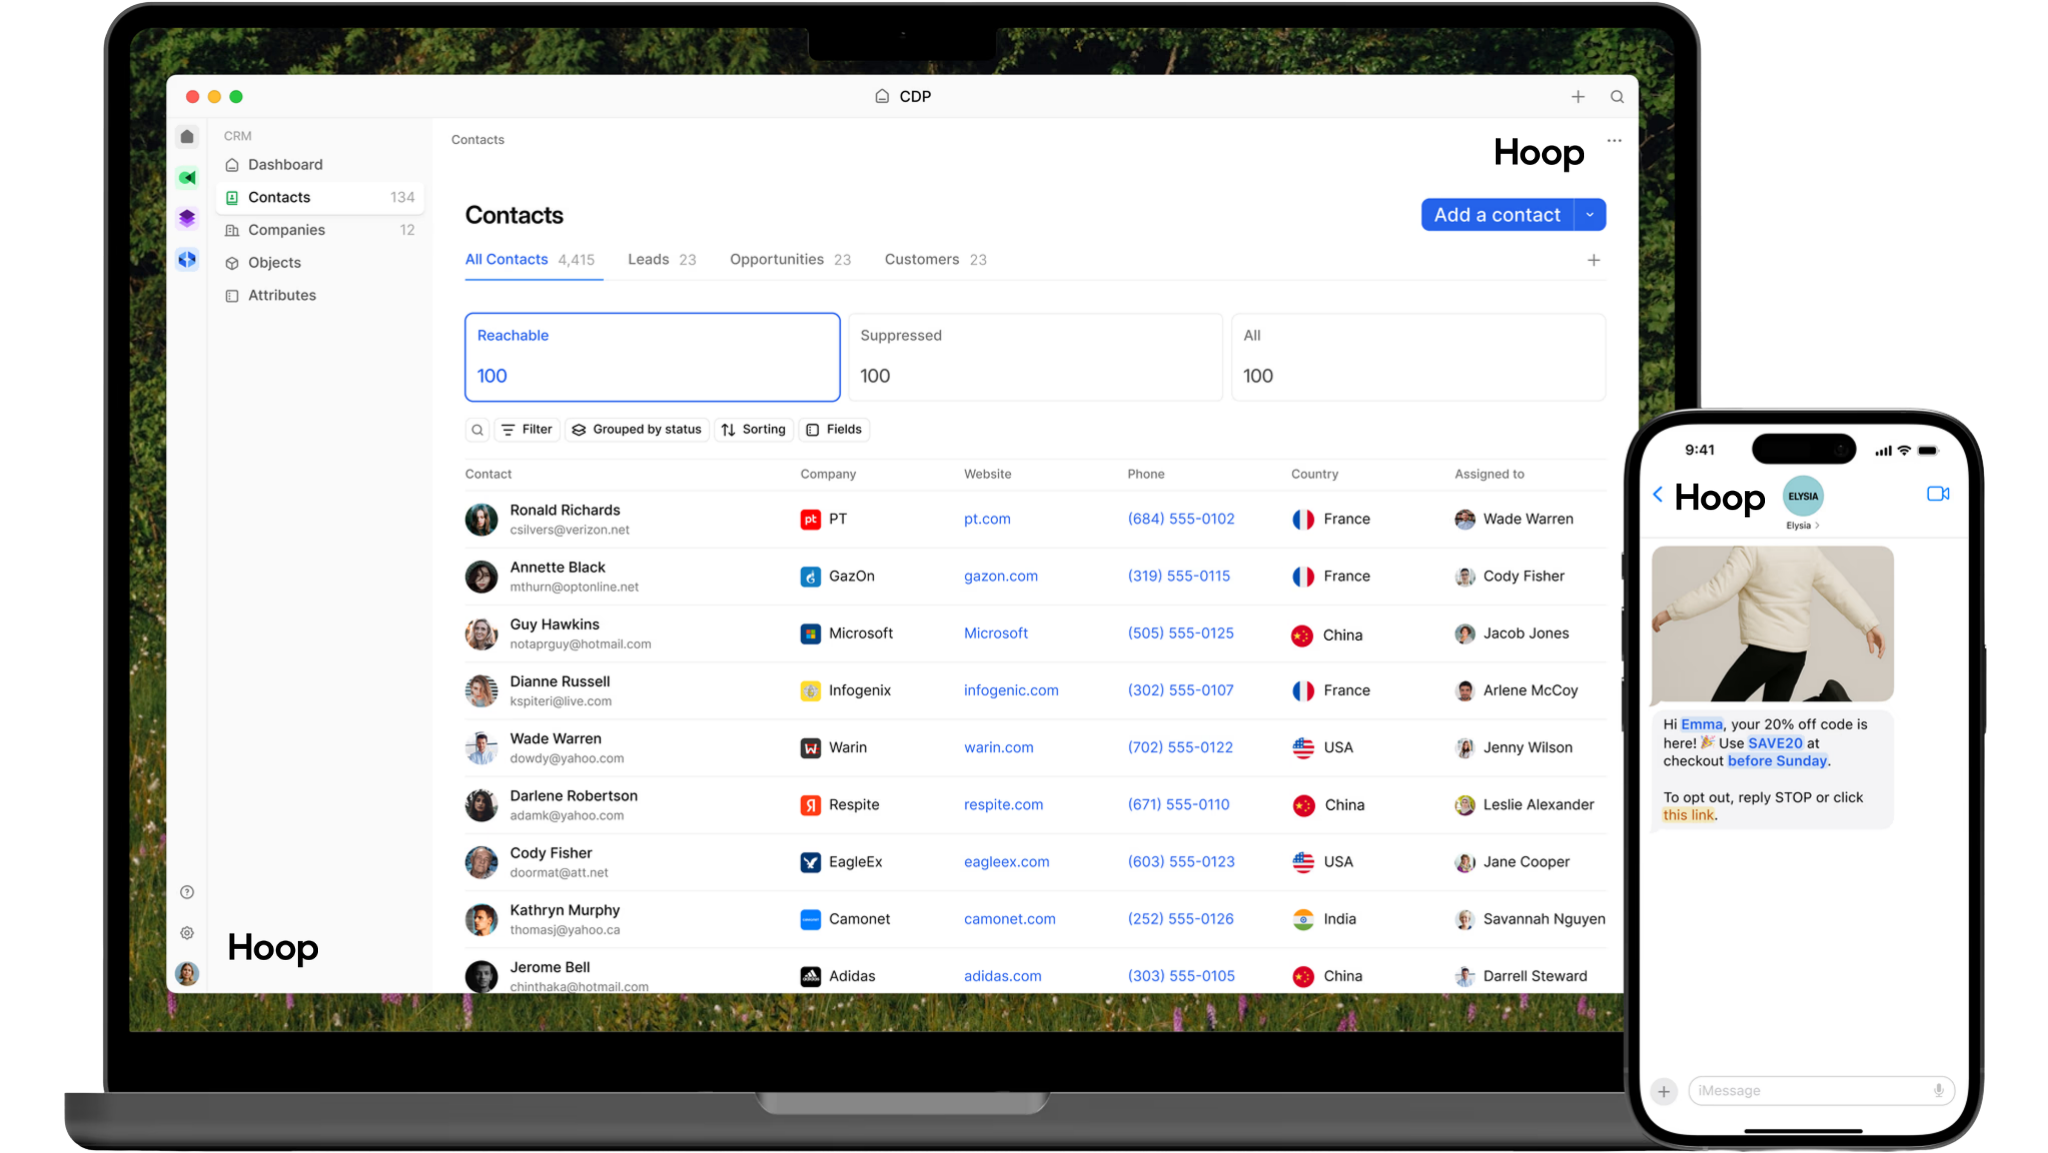Viewport: 2048px width, 1153px height.
Task: Start a video call in the phone chat
Action: [x=1937, y=494]
